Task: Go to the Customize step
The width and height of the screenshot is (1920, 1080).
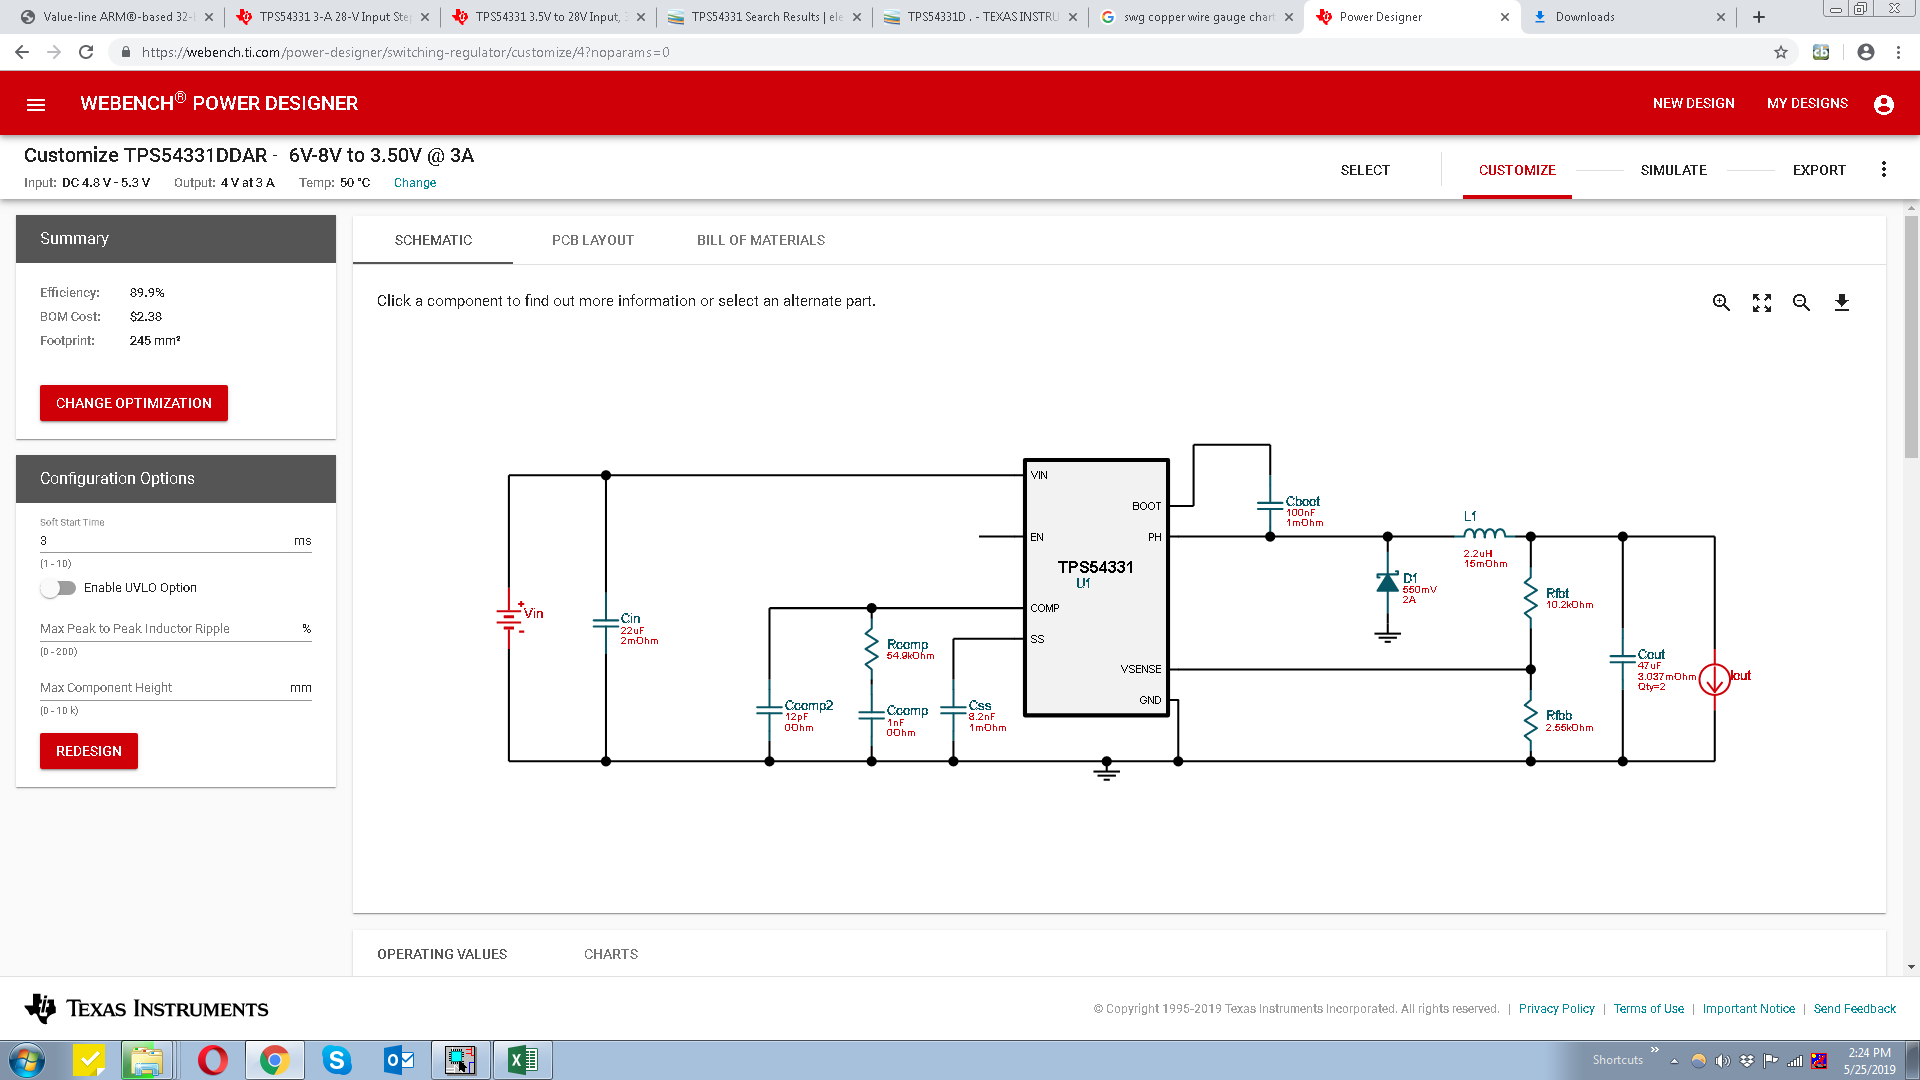Action: pyautogui.click(x=1517, y=170)
